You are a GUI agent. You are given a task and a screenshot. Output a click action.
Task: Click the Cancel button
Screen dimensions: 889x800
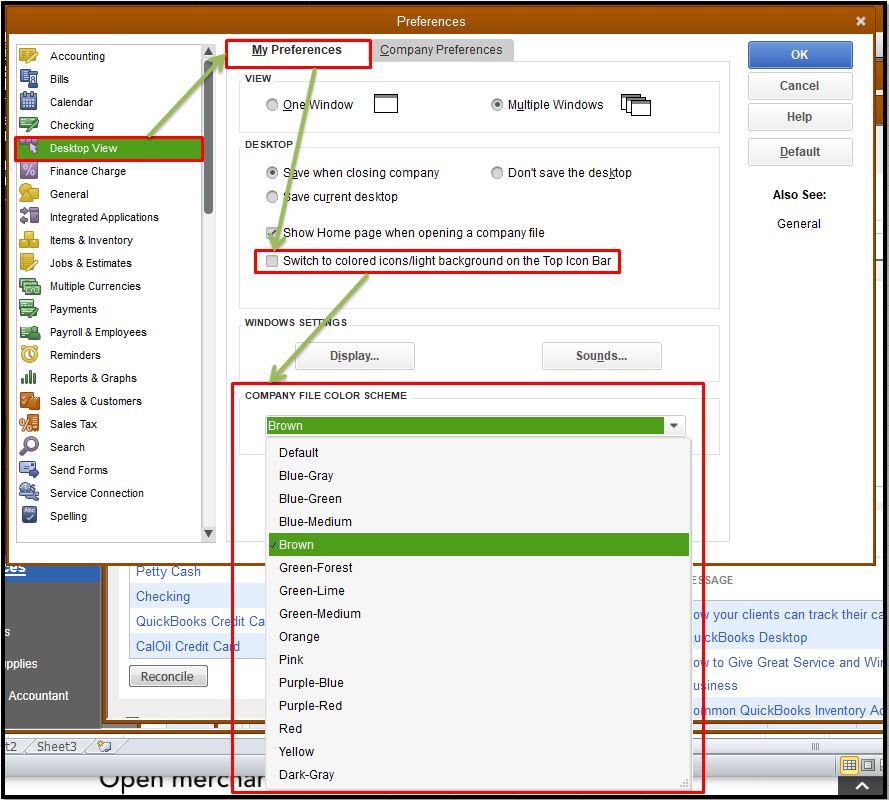click(x=799, y=86)
